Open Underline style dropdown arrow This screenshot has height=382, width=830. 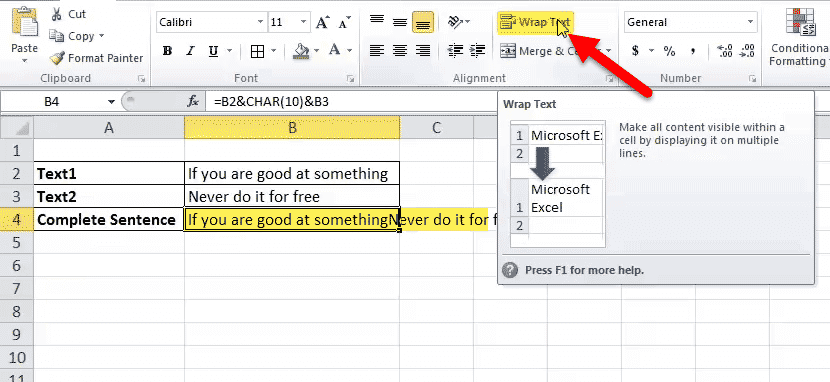(x=230, y=51)
